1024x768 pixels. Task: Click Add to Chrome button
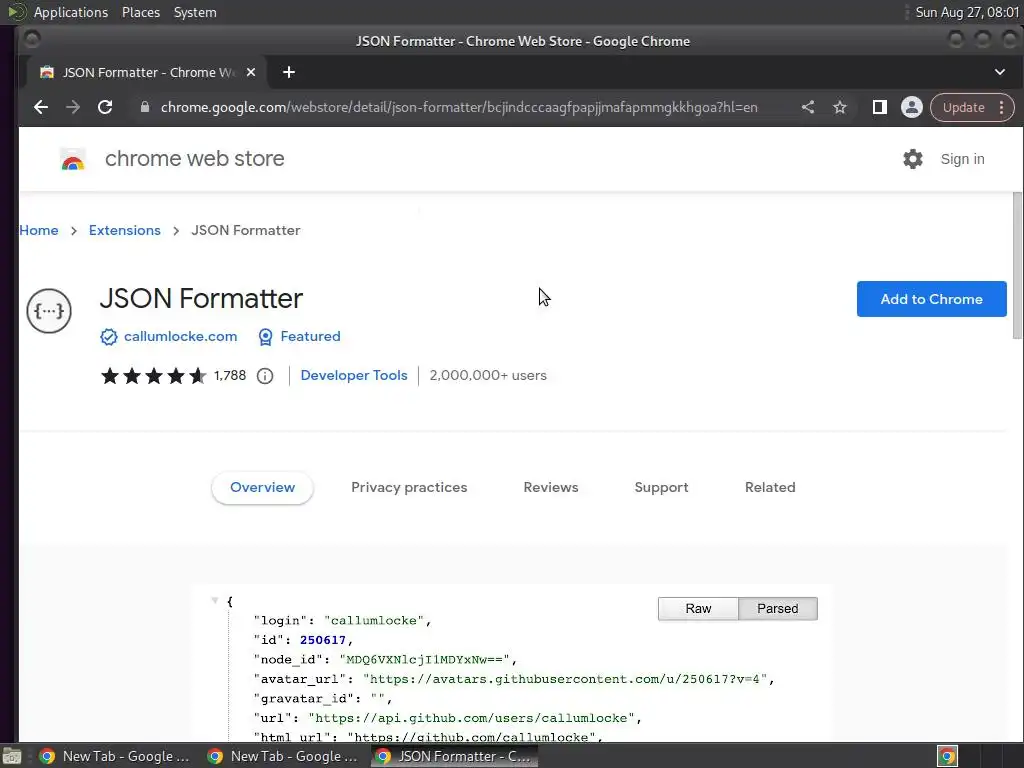(931, 299)
